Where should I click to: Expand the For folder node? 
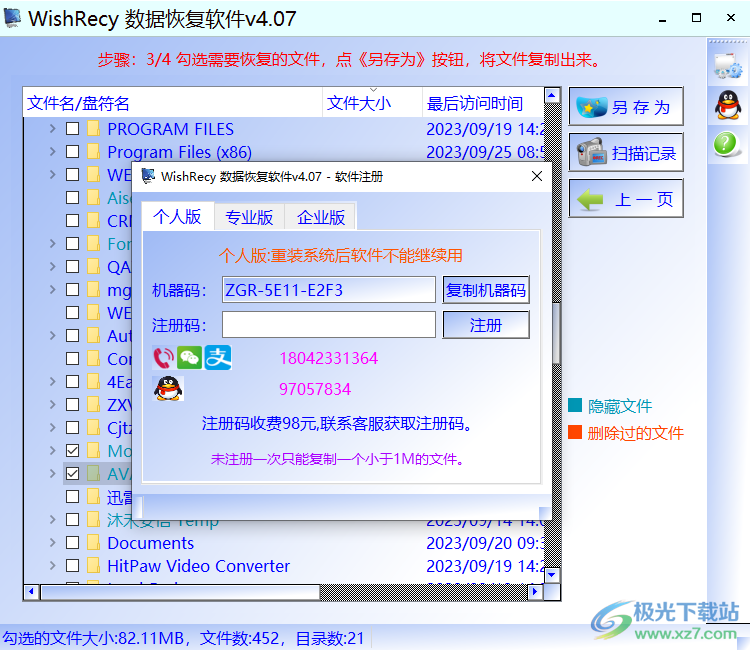pos(53,243)
